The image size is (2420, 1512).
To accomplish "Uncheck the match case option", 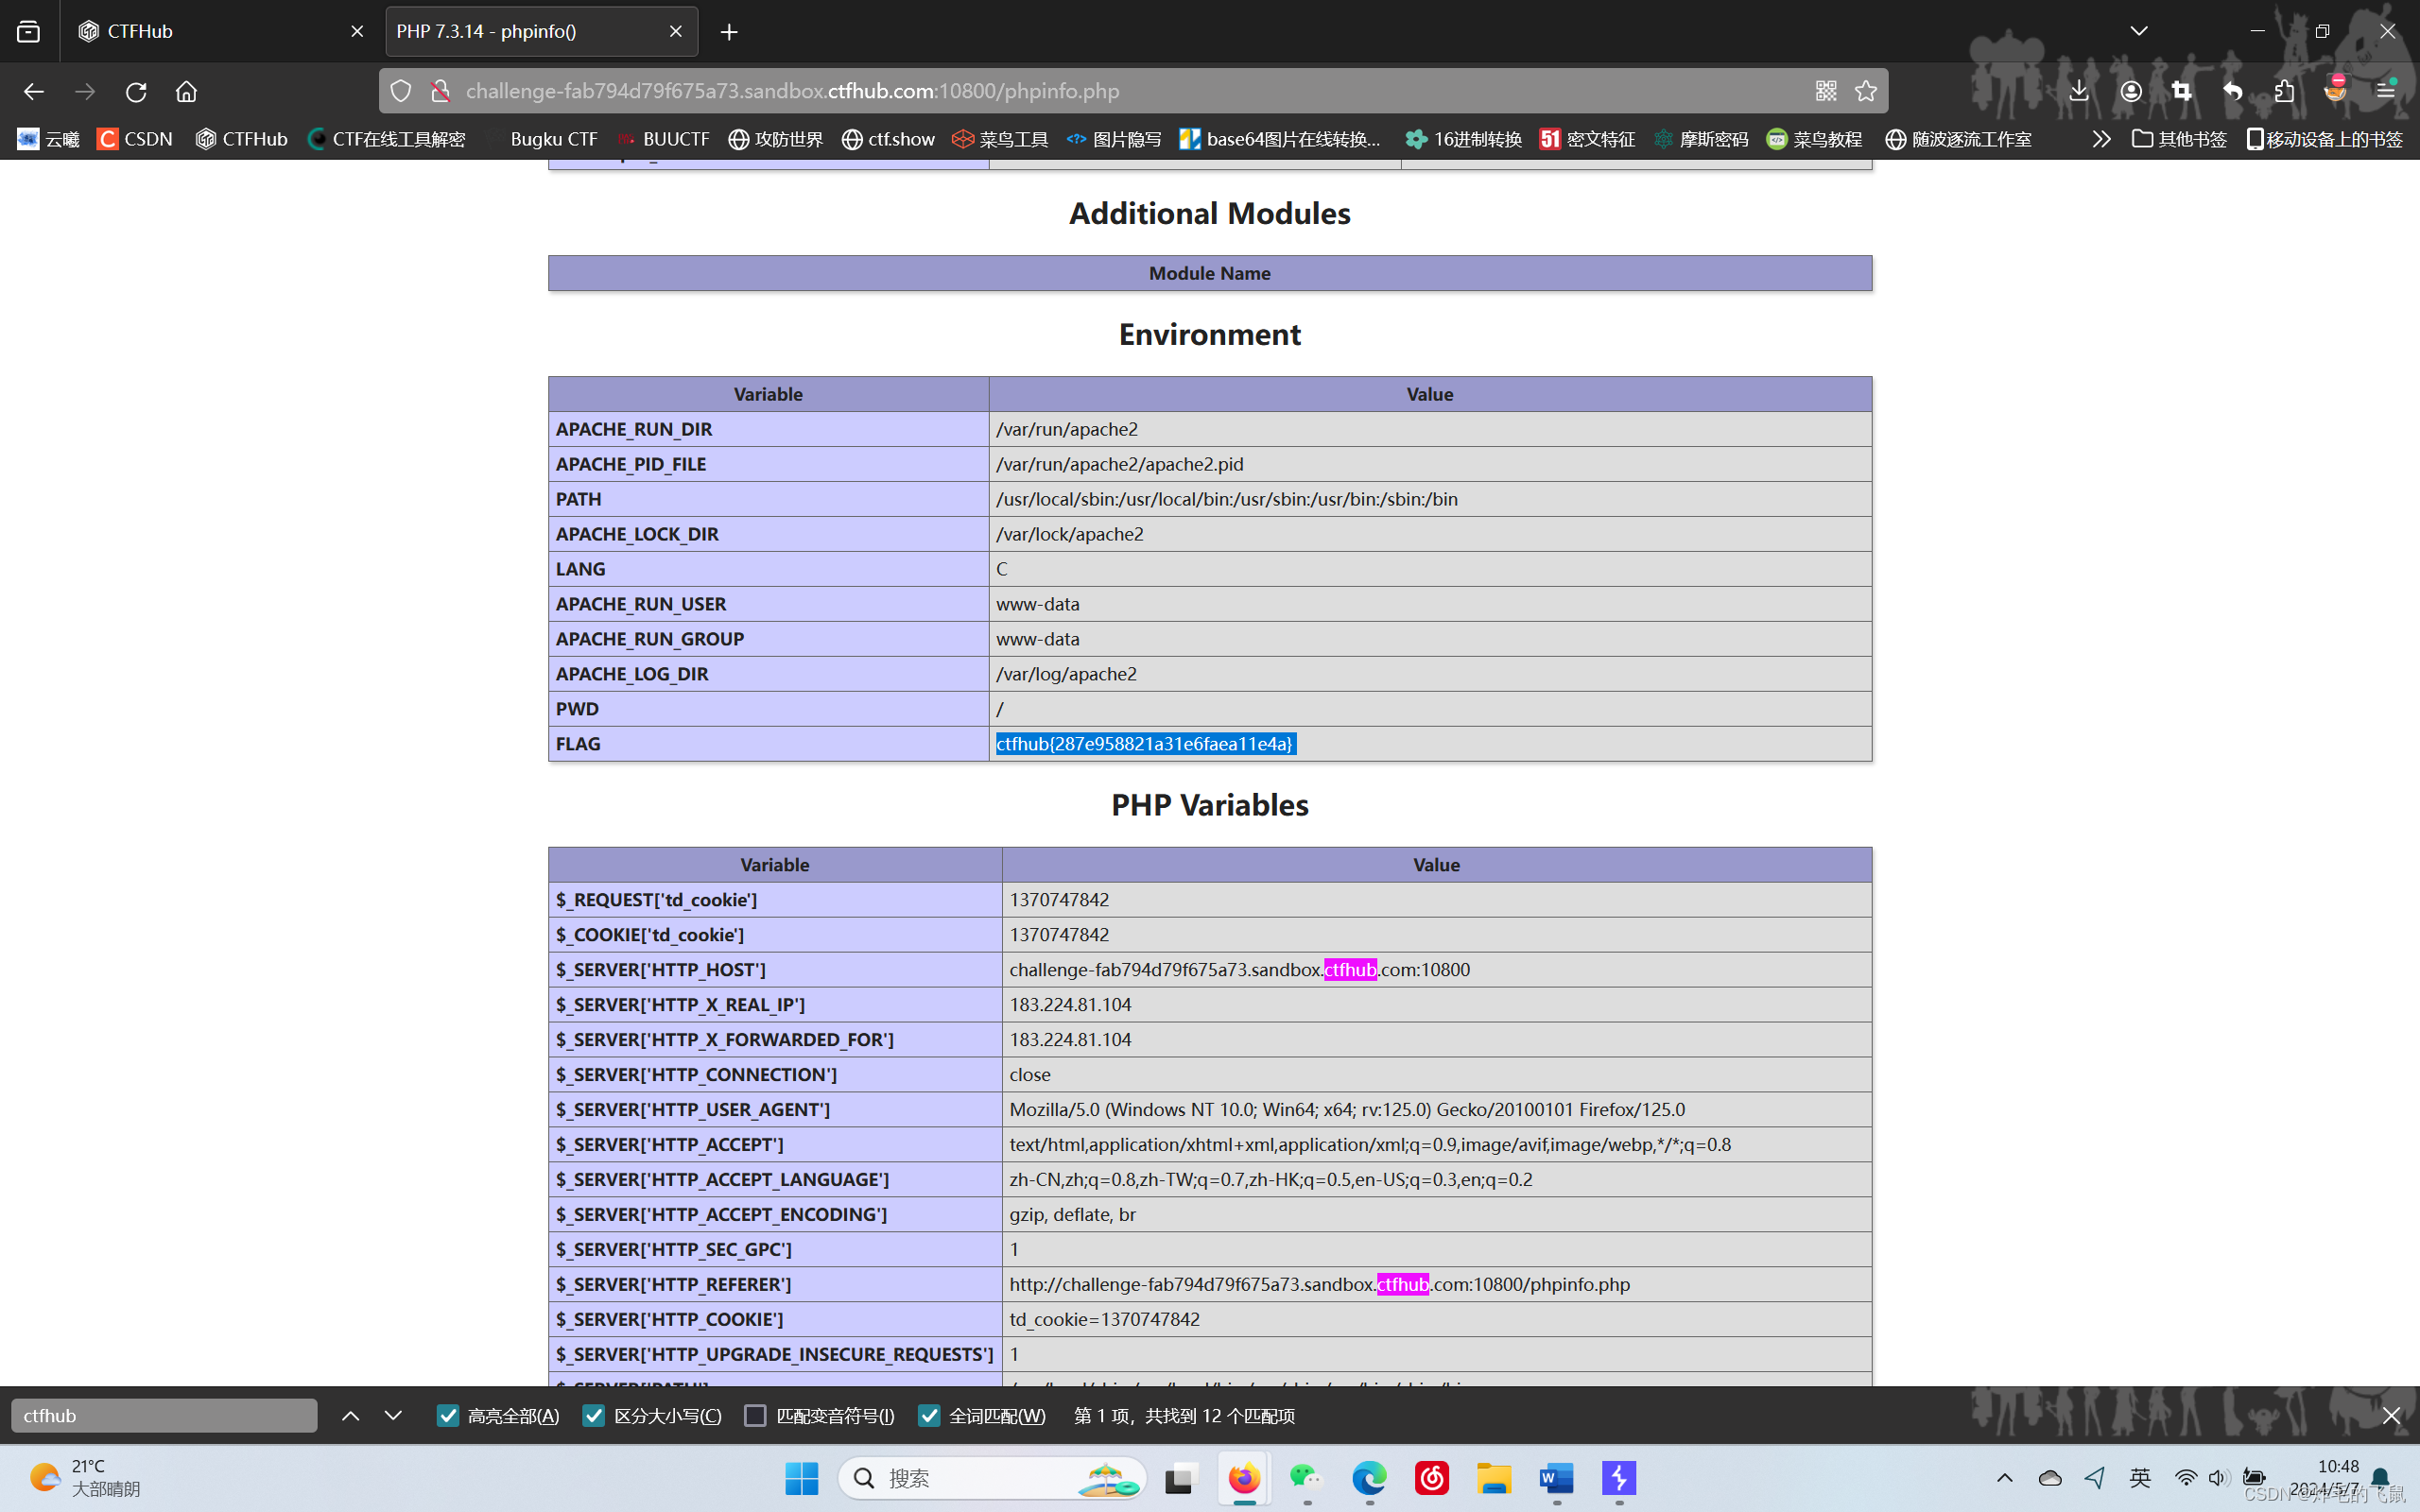I will 594,1415.
